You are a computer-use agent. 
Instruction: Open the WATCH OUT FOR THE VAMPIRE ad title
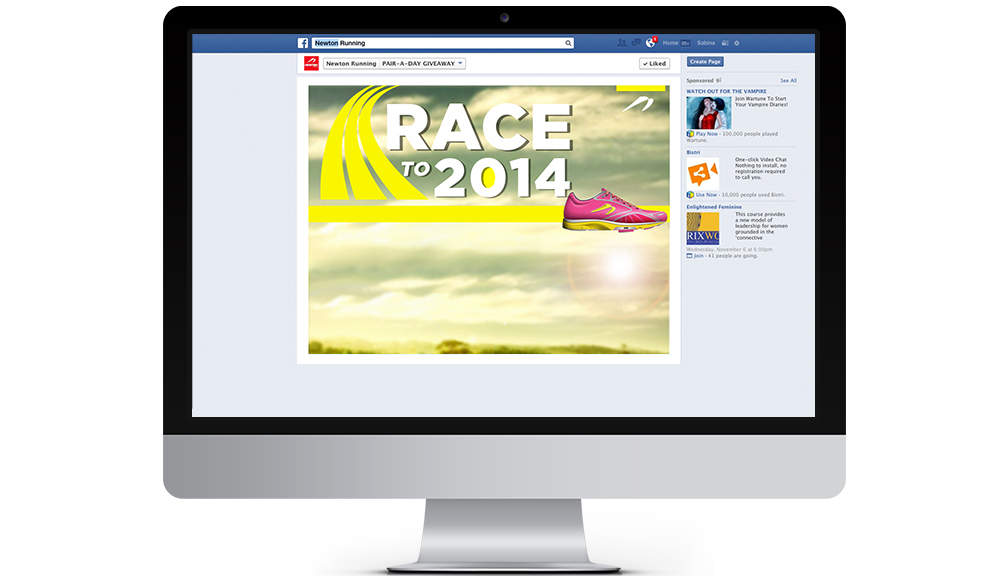pos(726,91)
